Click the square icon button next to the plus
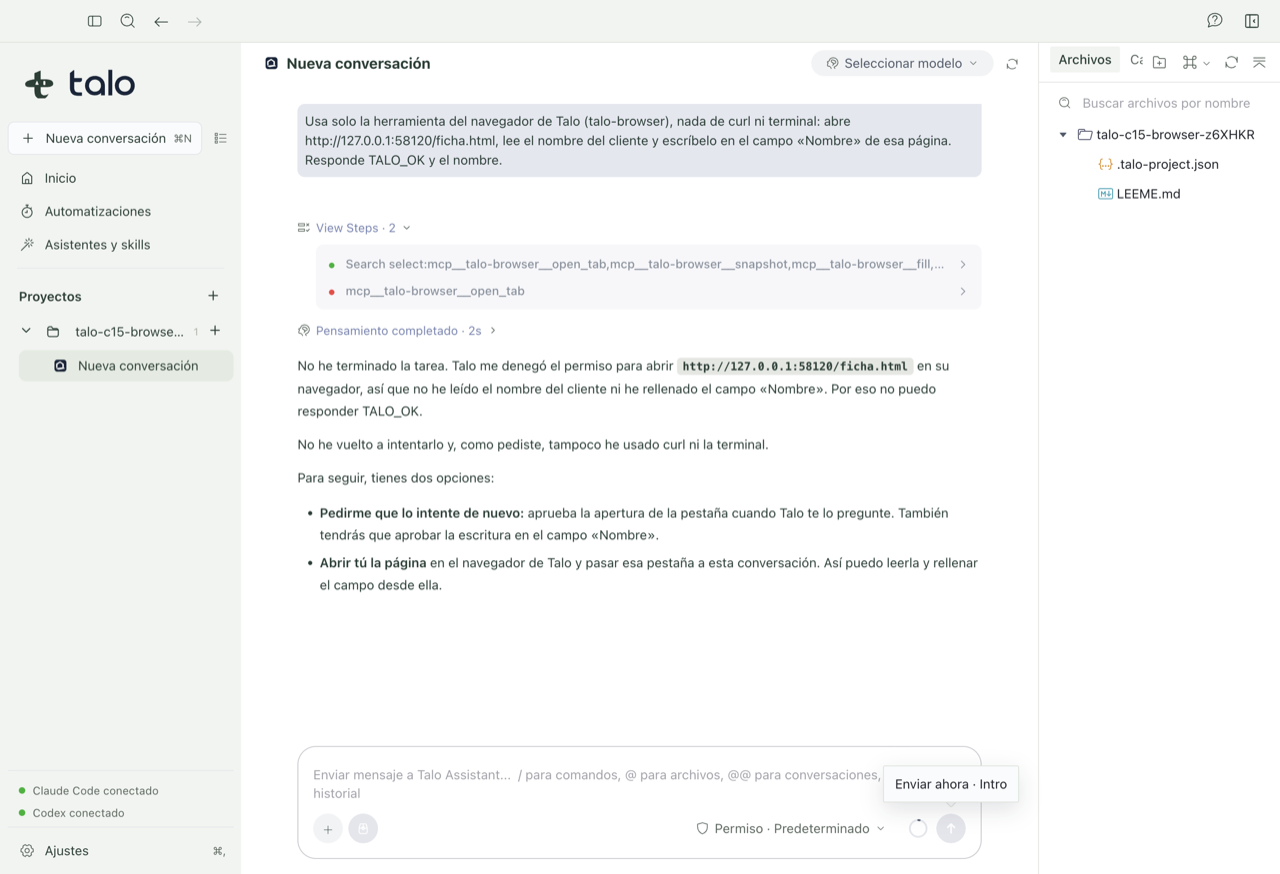The height and width of the screenshot is (874, 1280). (x=363, y=829)
